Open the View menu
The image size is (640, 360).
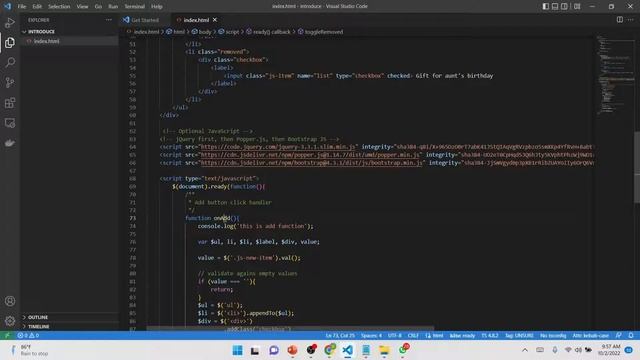82,7
